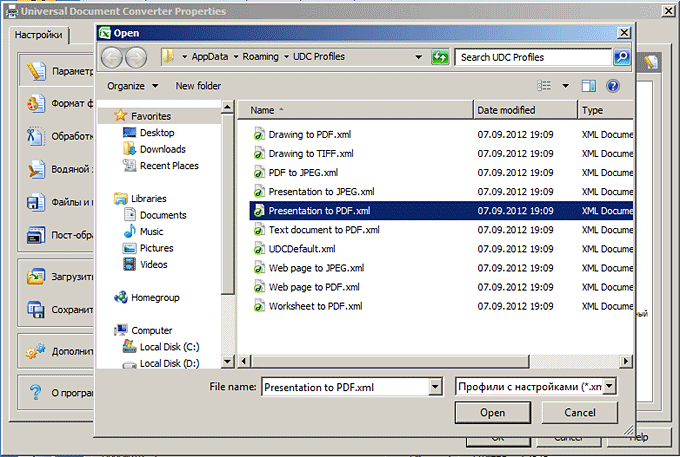Click the New folder toolbar button
680x457 pixels.
[x=198, y=87]
